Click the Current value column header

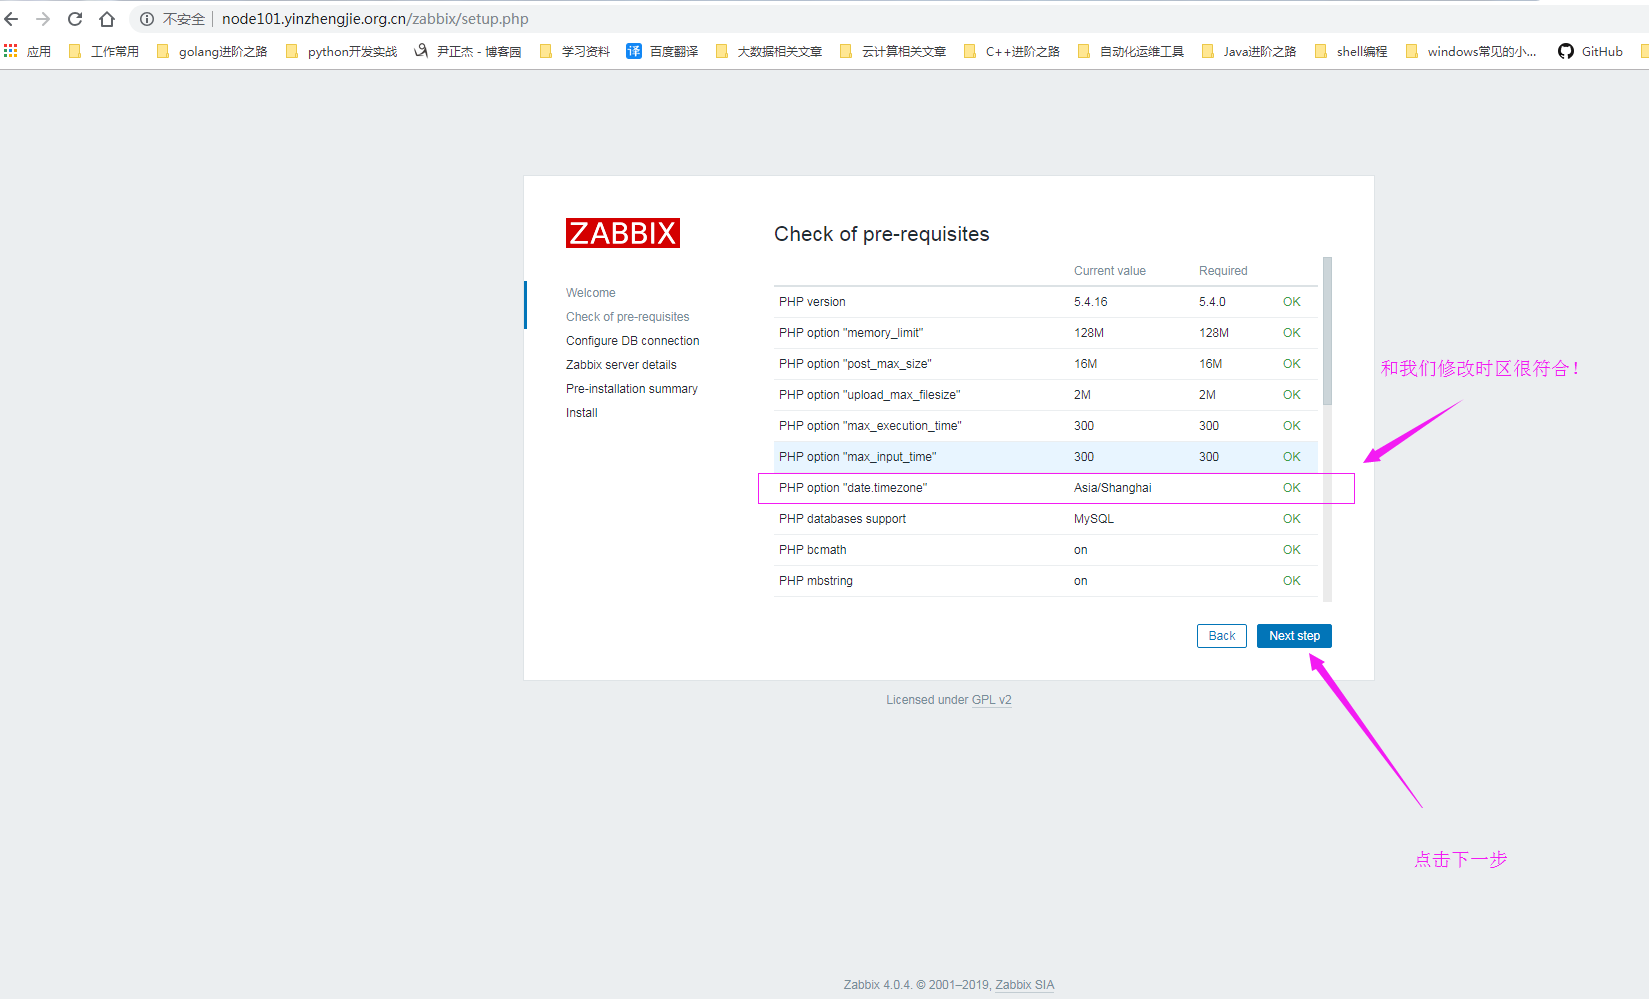click(x=1110, y=271)
